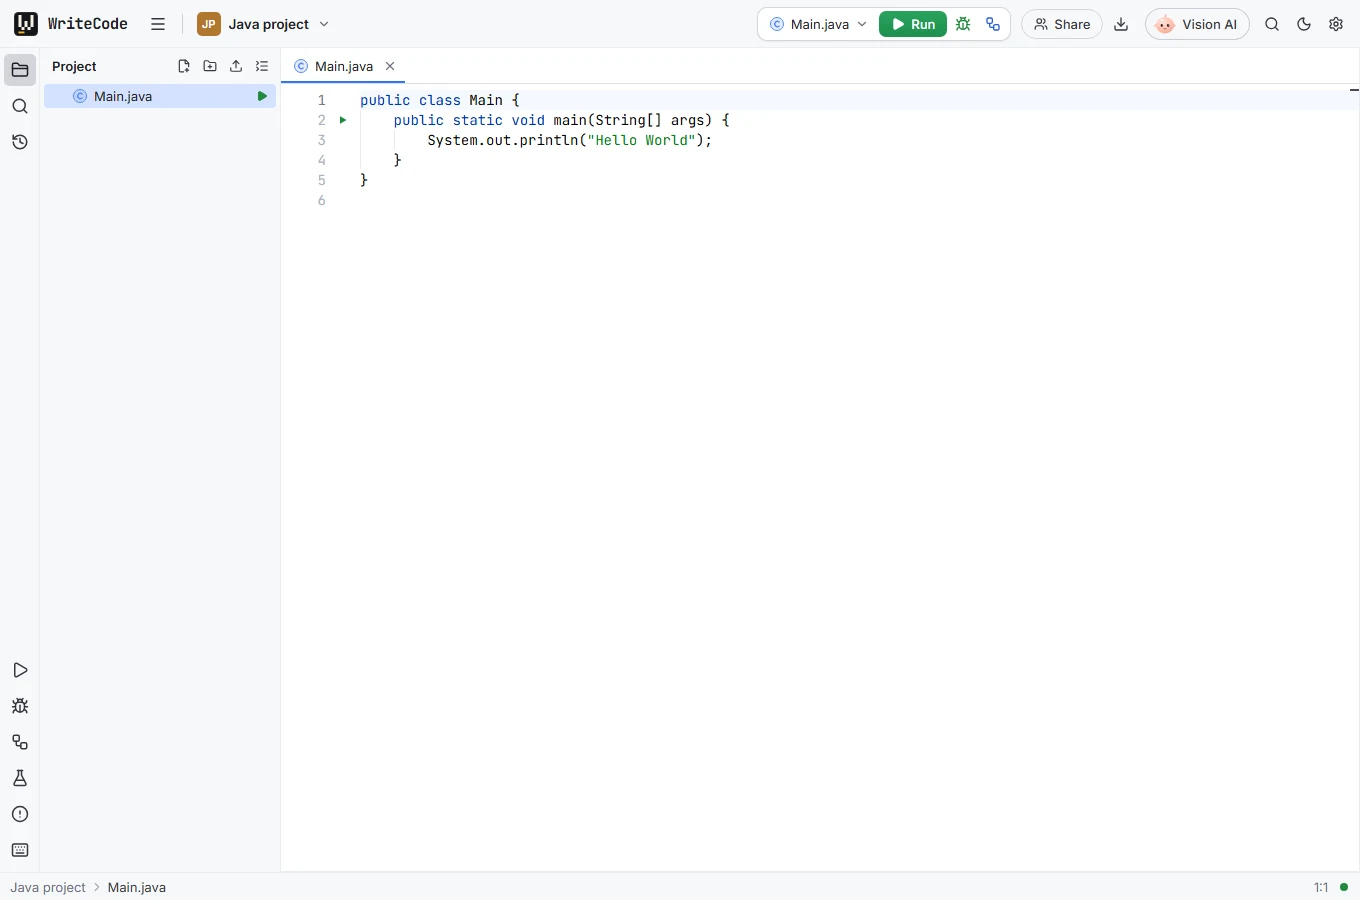Create a new folder in the Project panel
This screenshot has width=1360, height=900.
coord(210,66)
